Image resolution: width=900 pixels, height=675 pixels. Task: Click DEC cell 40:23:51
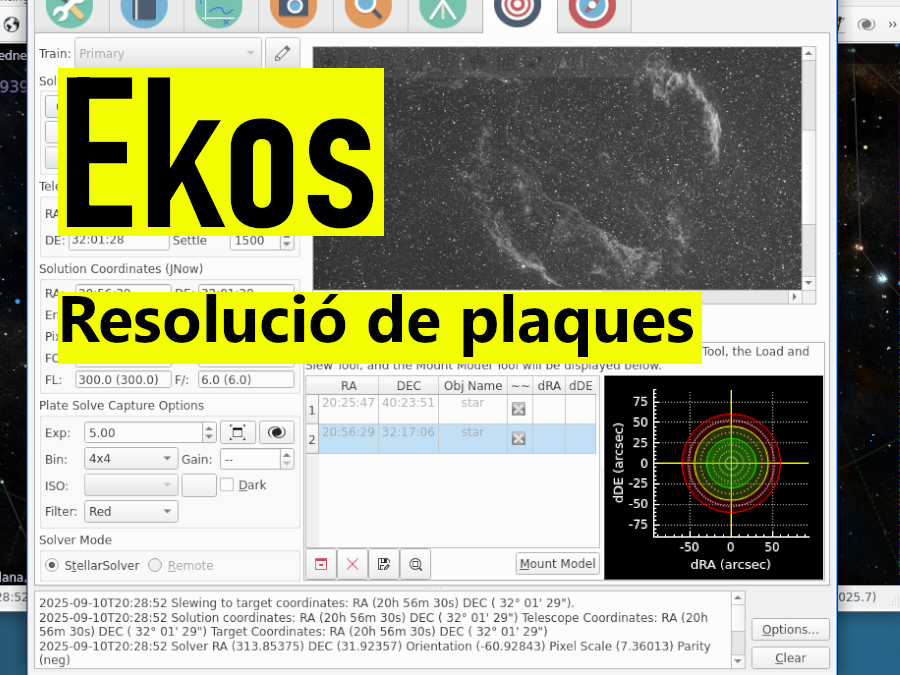[x=408, y=409]
